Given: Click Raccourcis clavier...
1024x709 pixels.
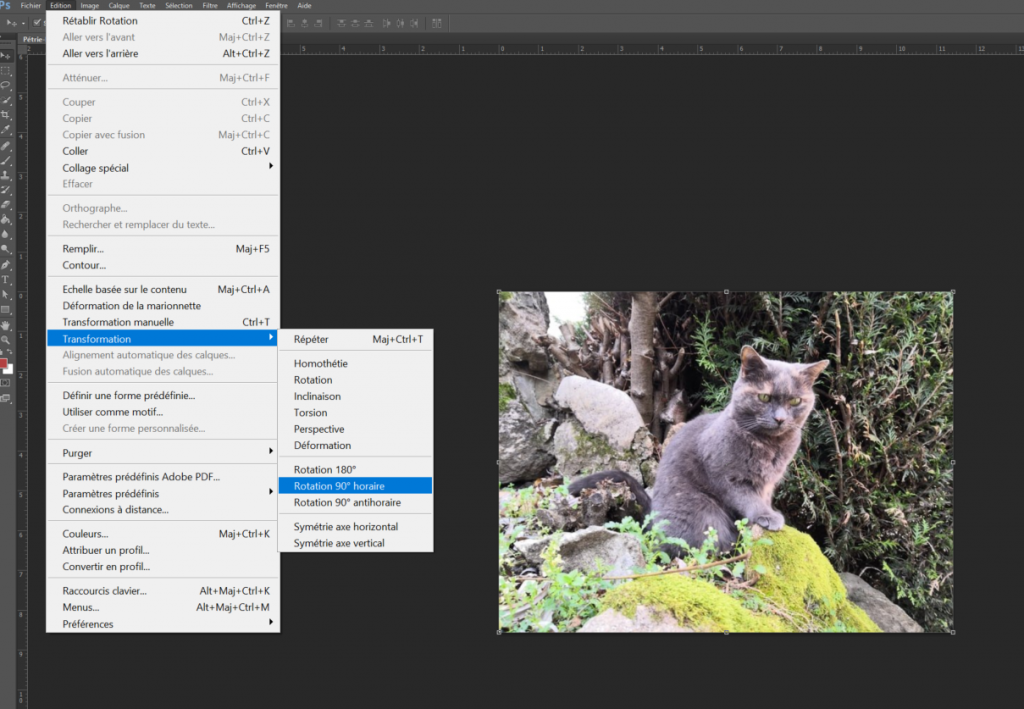Looking at the screenshot, I should pos(163,590).
